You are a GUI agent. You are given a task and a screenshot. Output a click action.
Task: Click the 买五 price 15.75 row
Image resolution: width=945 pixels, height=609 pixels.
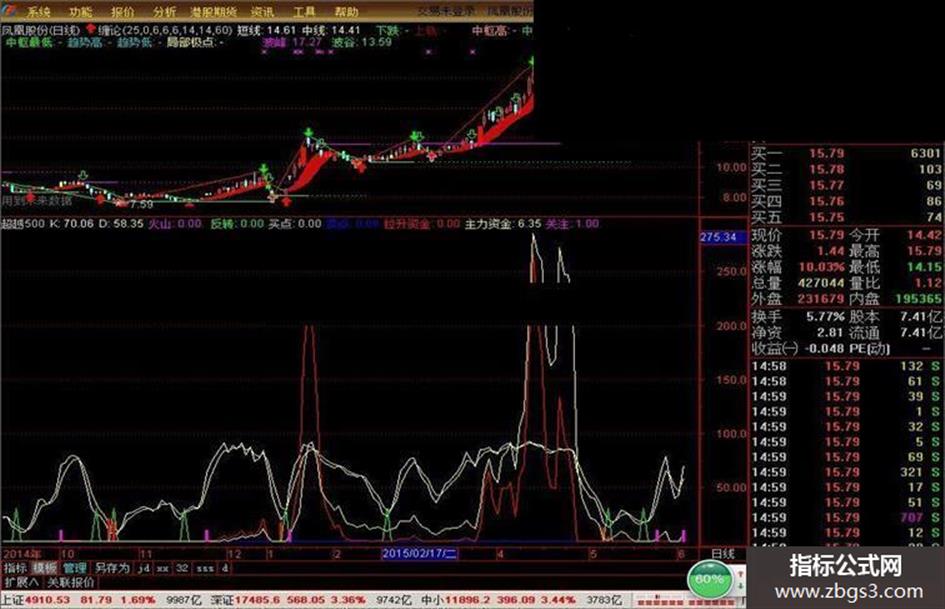846,216
